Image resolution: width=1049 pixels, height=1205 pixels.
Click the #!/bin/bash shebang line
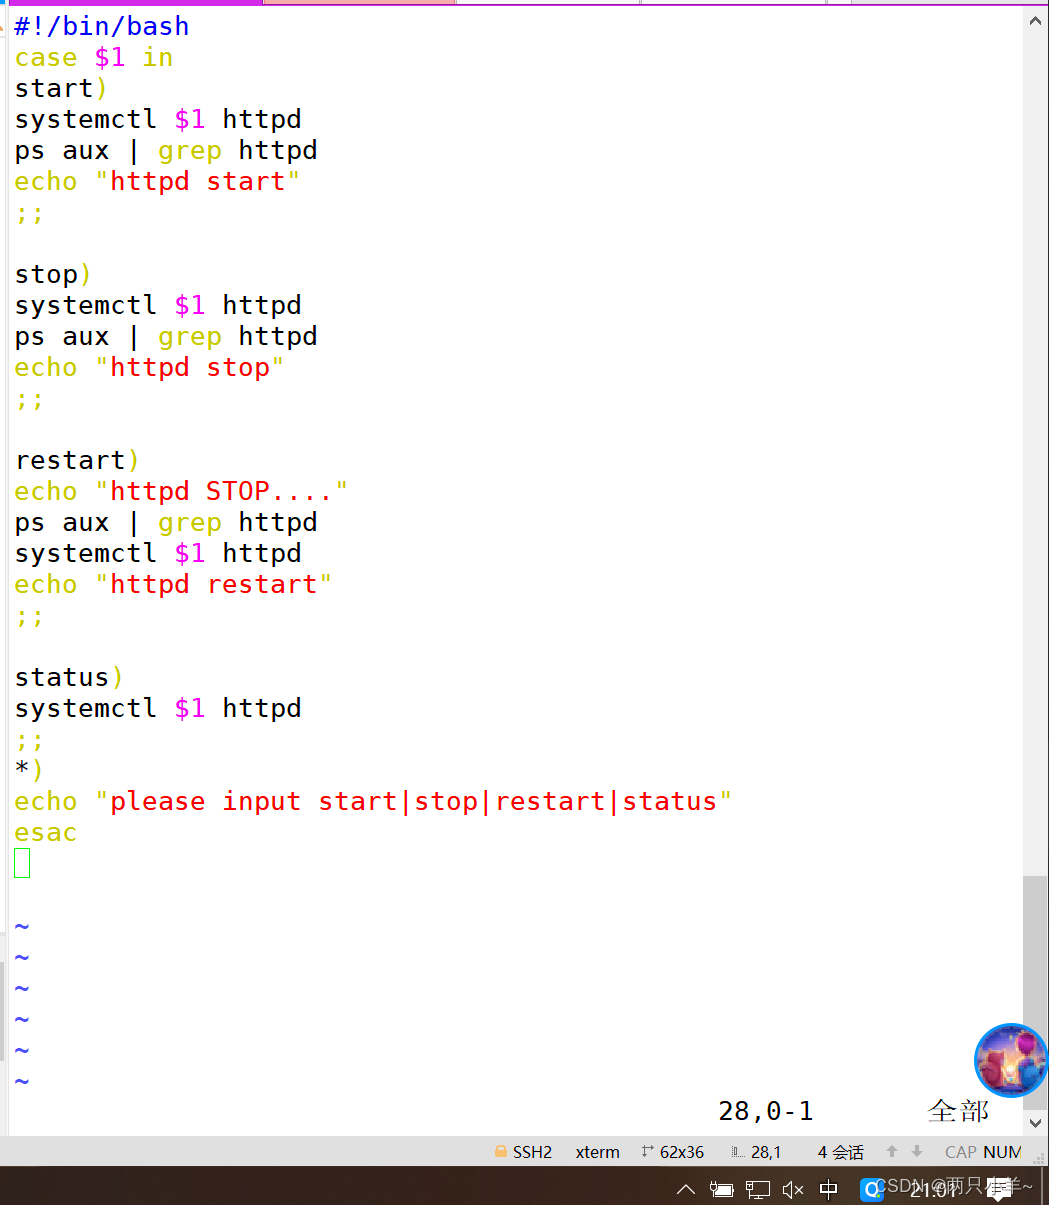(x=102, y=26)
